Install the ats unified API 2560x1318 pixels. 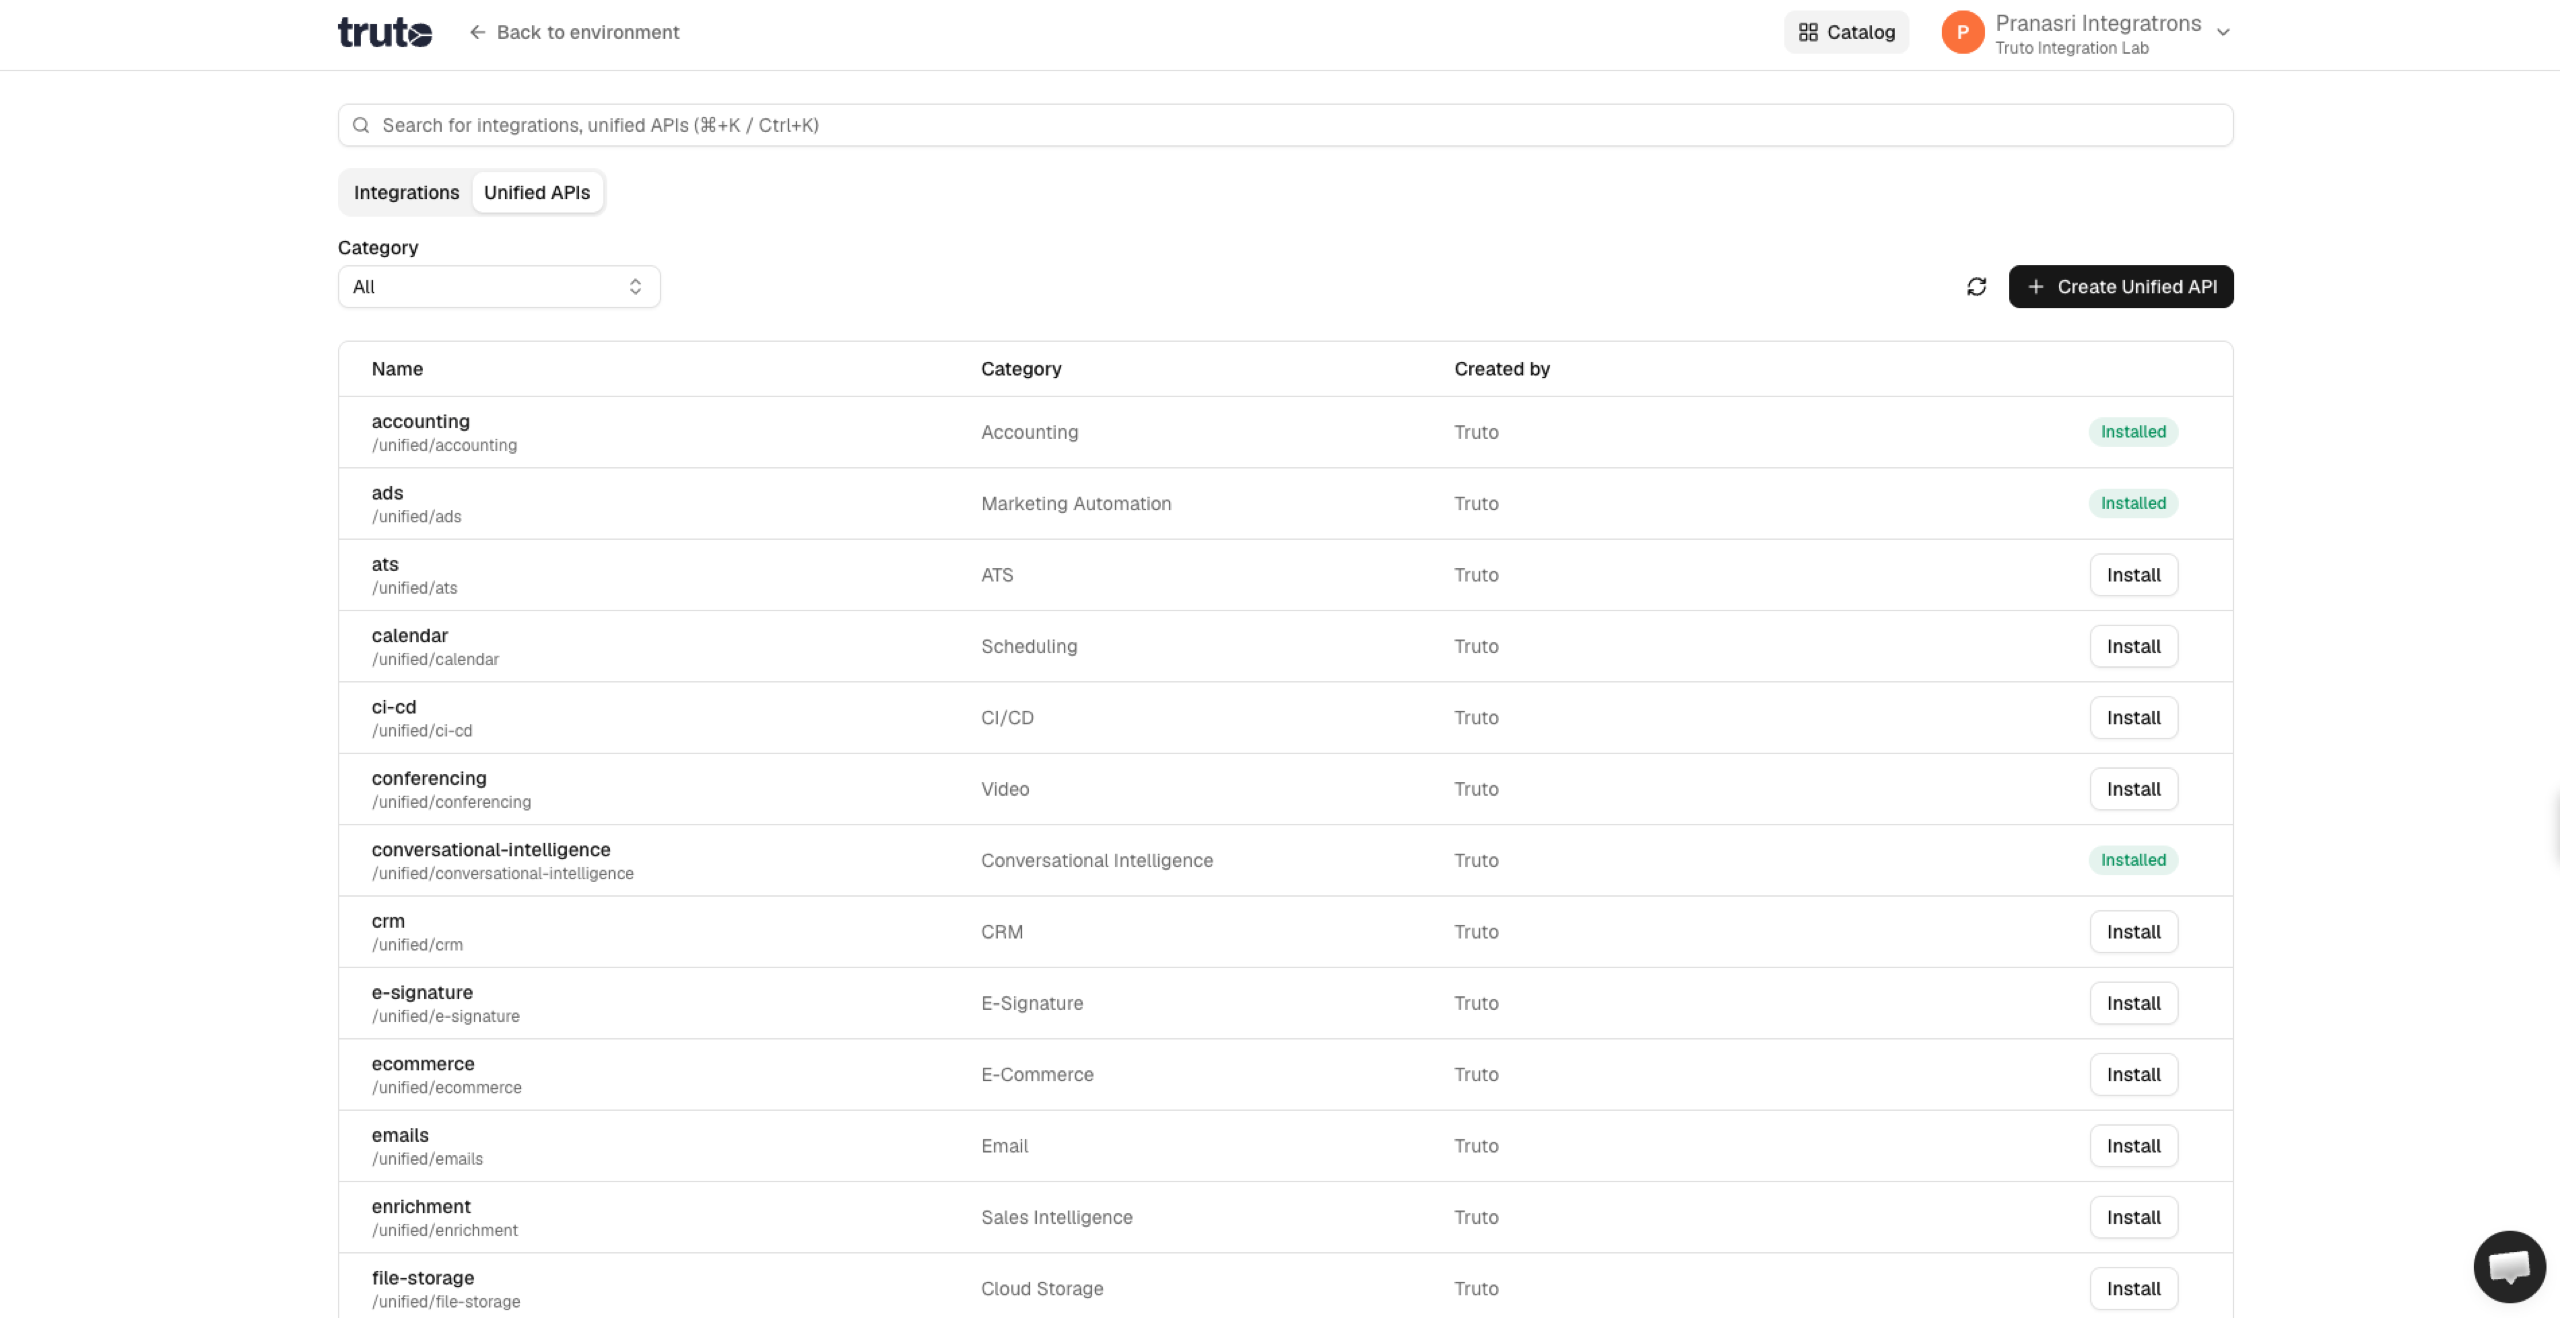click(2133, 575)
